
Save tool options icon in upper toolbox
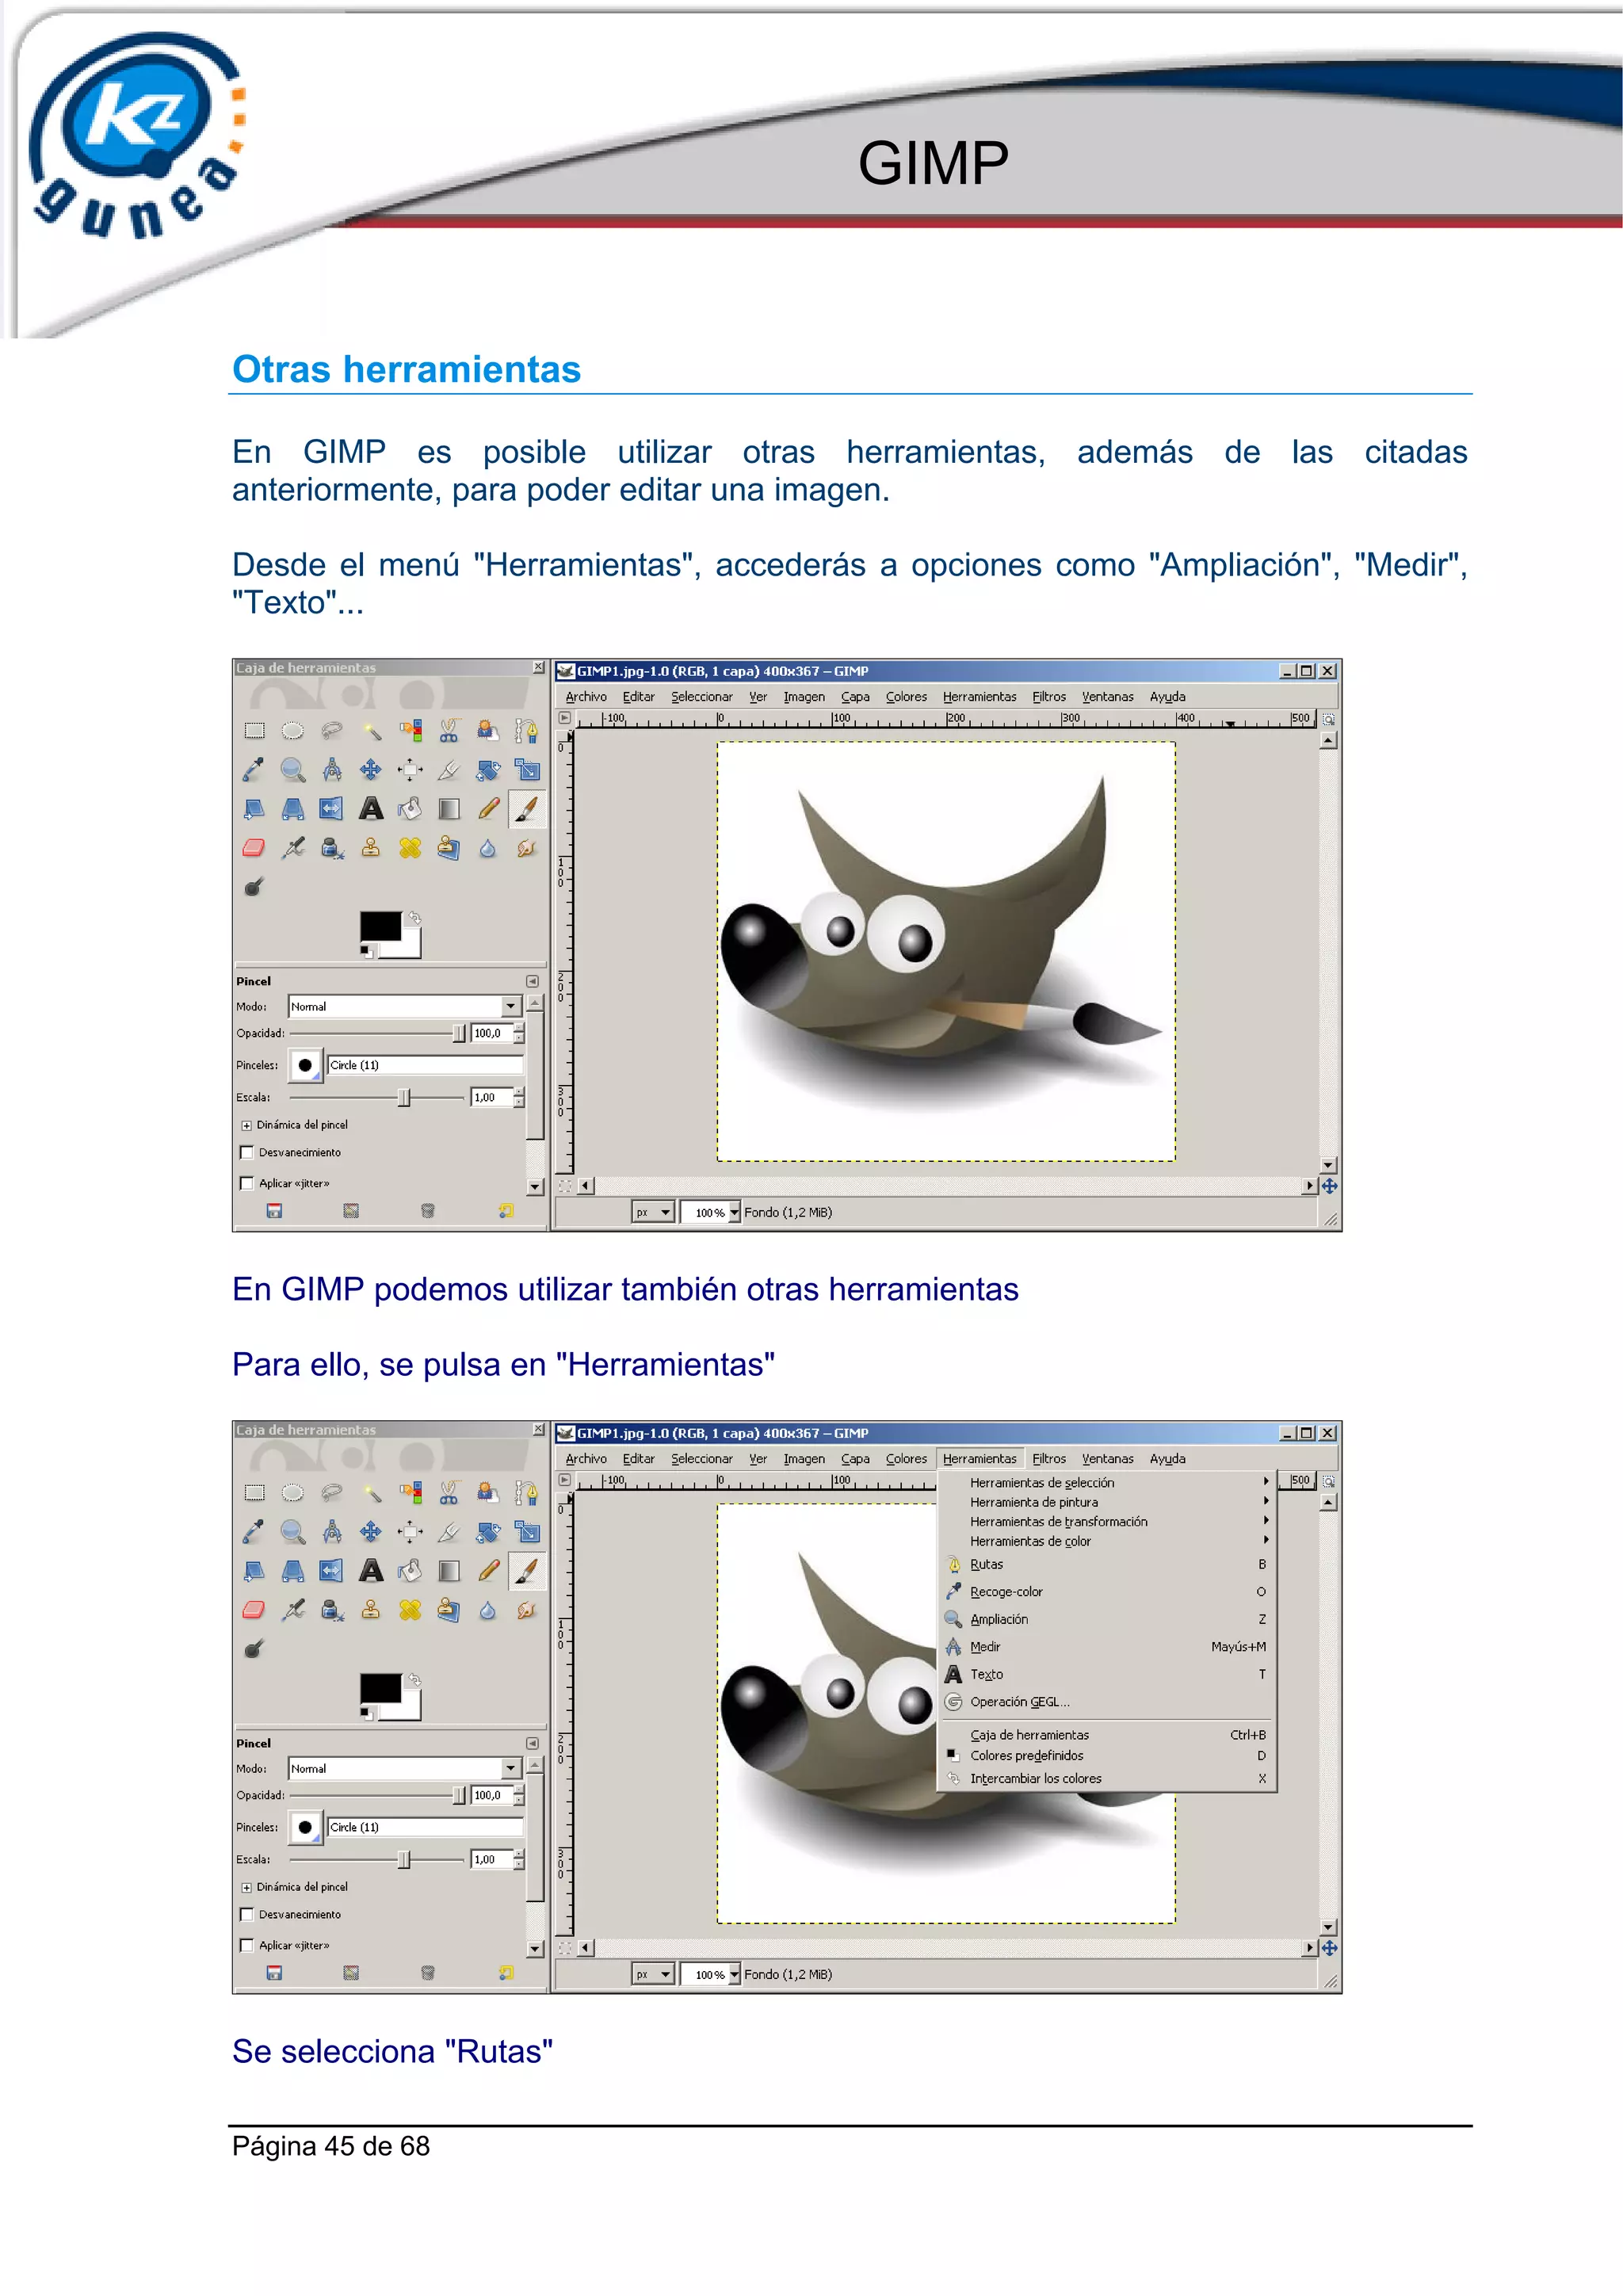pos(274,1211)
